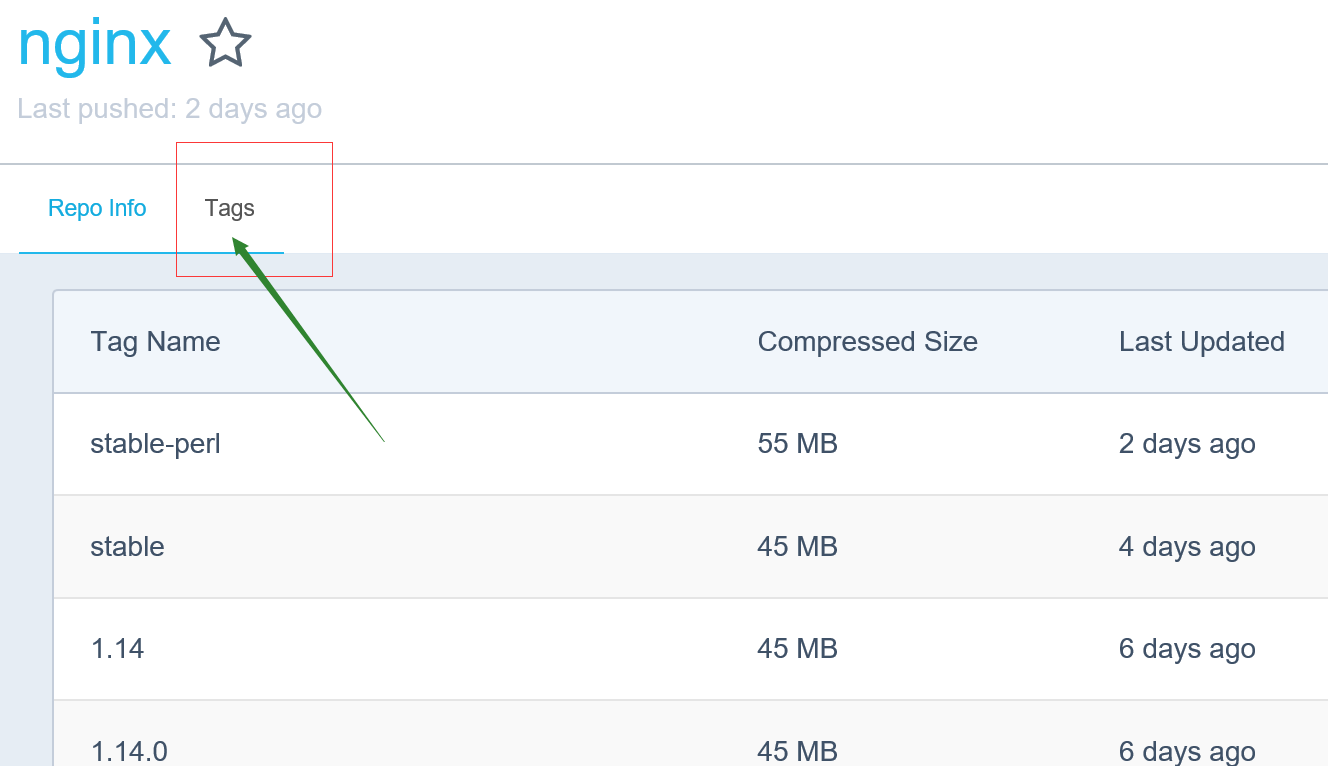Click the Last Updated column header
Screen dimensions: 1328x766
click(x=1202, y=342)
